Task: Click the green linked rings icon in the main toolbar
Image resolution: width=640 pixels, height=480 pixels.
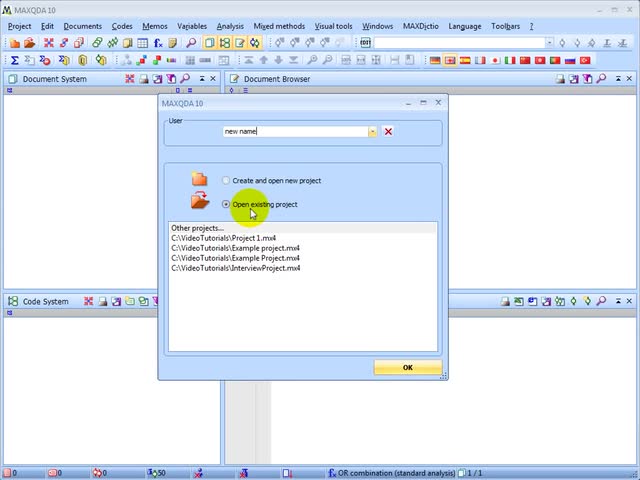Action: (97, 43)
